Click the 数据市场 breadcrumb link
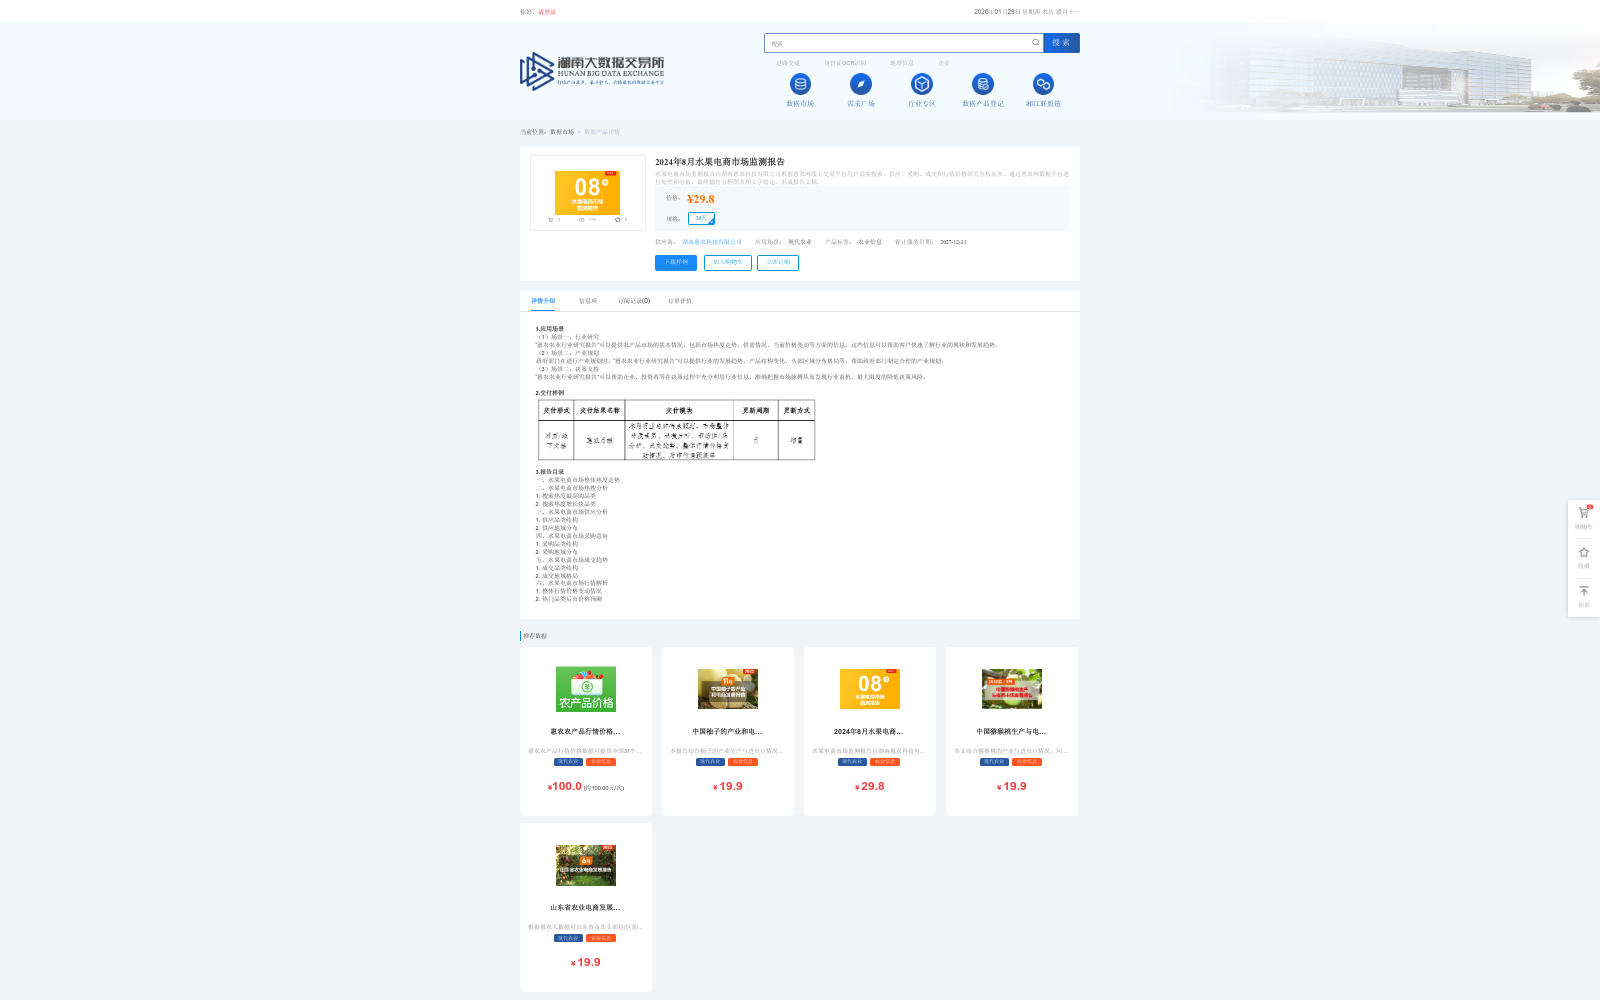1600x1000 pixels. tap(562, 132)
